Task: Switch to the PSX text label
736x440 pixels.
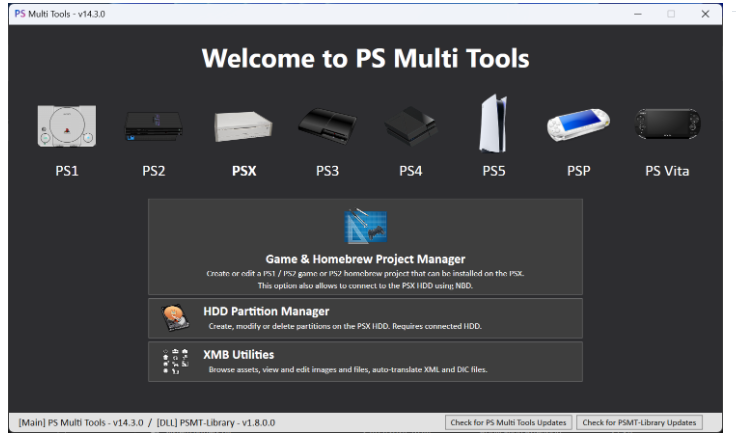Action: pyautogui.click(x=243, y=171)
